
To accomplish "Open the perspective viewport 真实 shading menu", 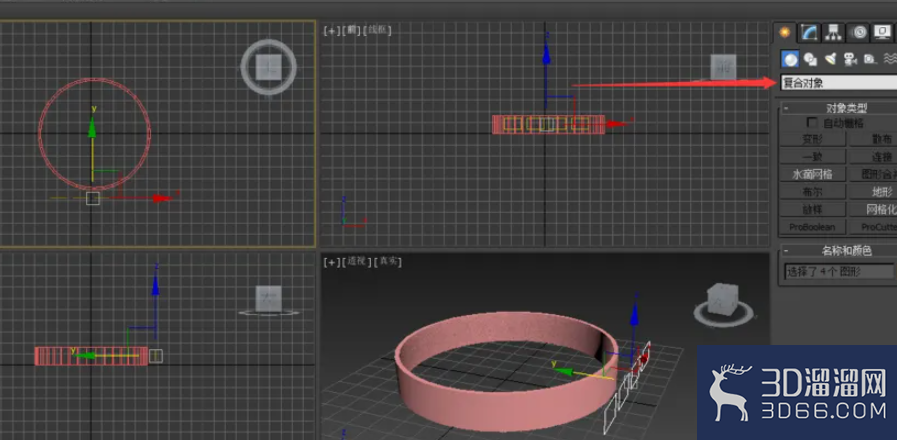I will [388, 262].
